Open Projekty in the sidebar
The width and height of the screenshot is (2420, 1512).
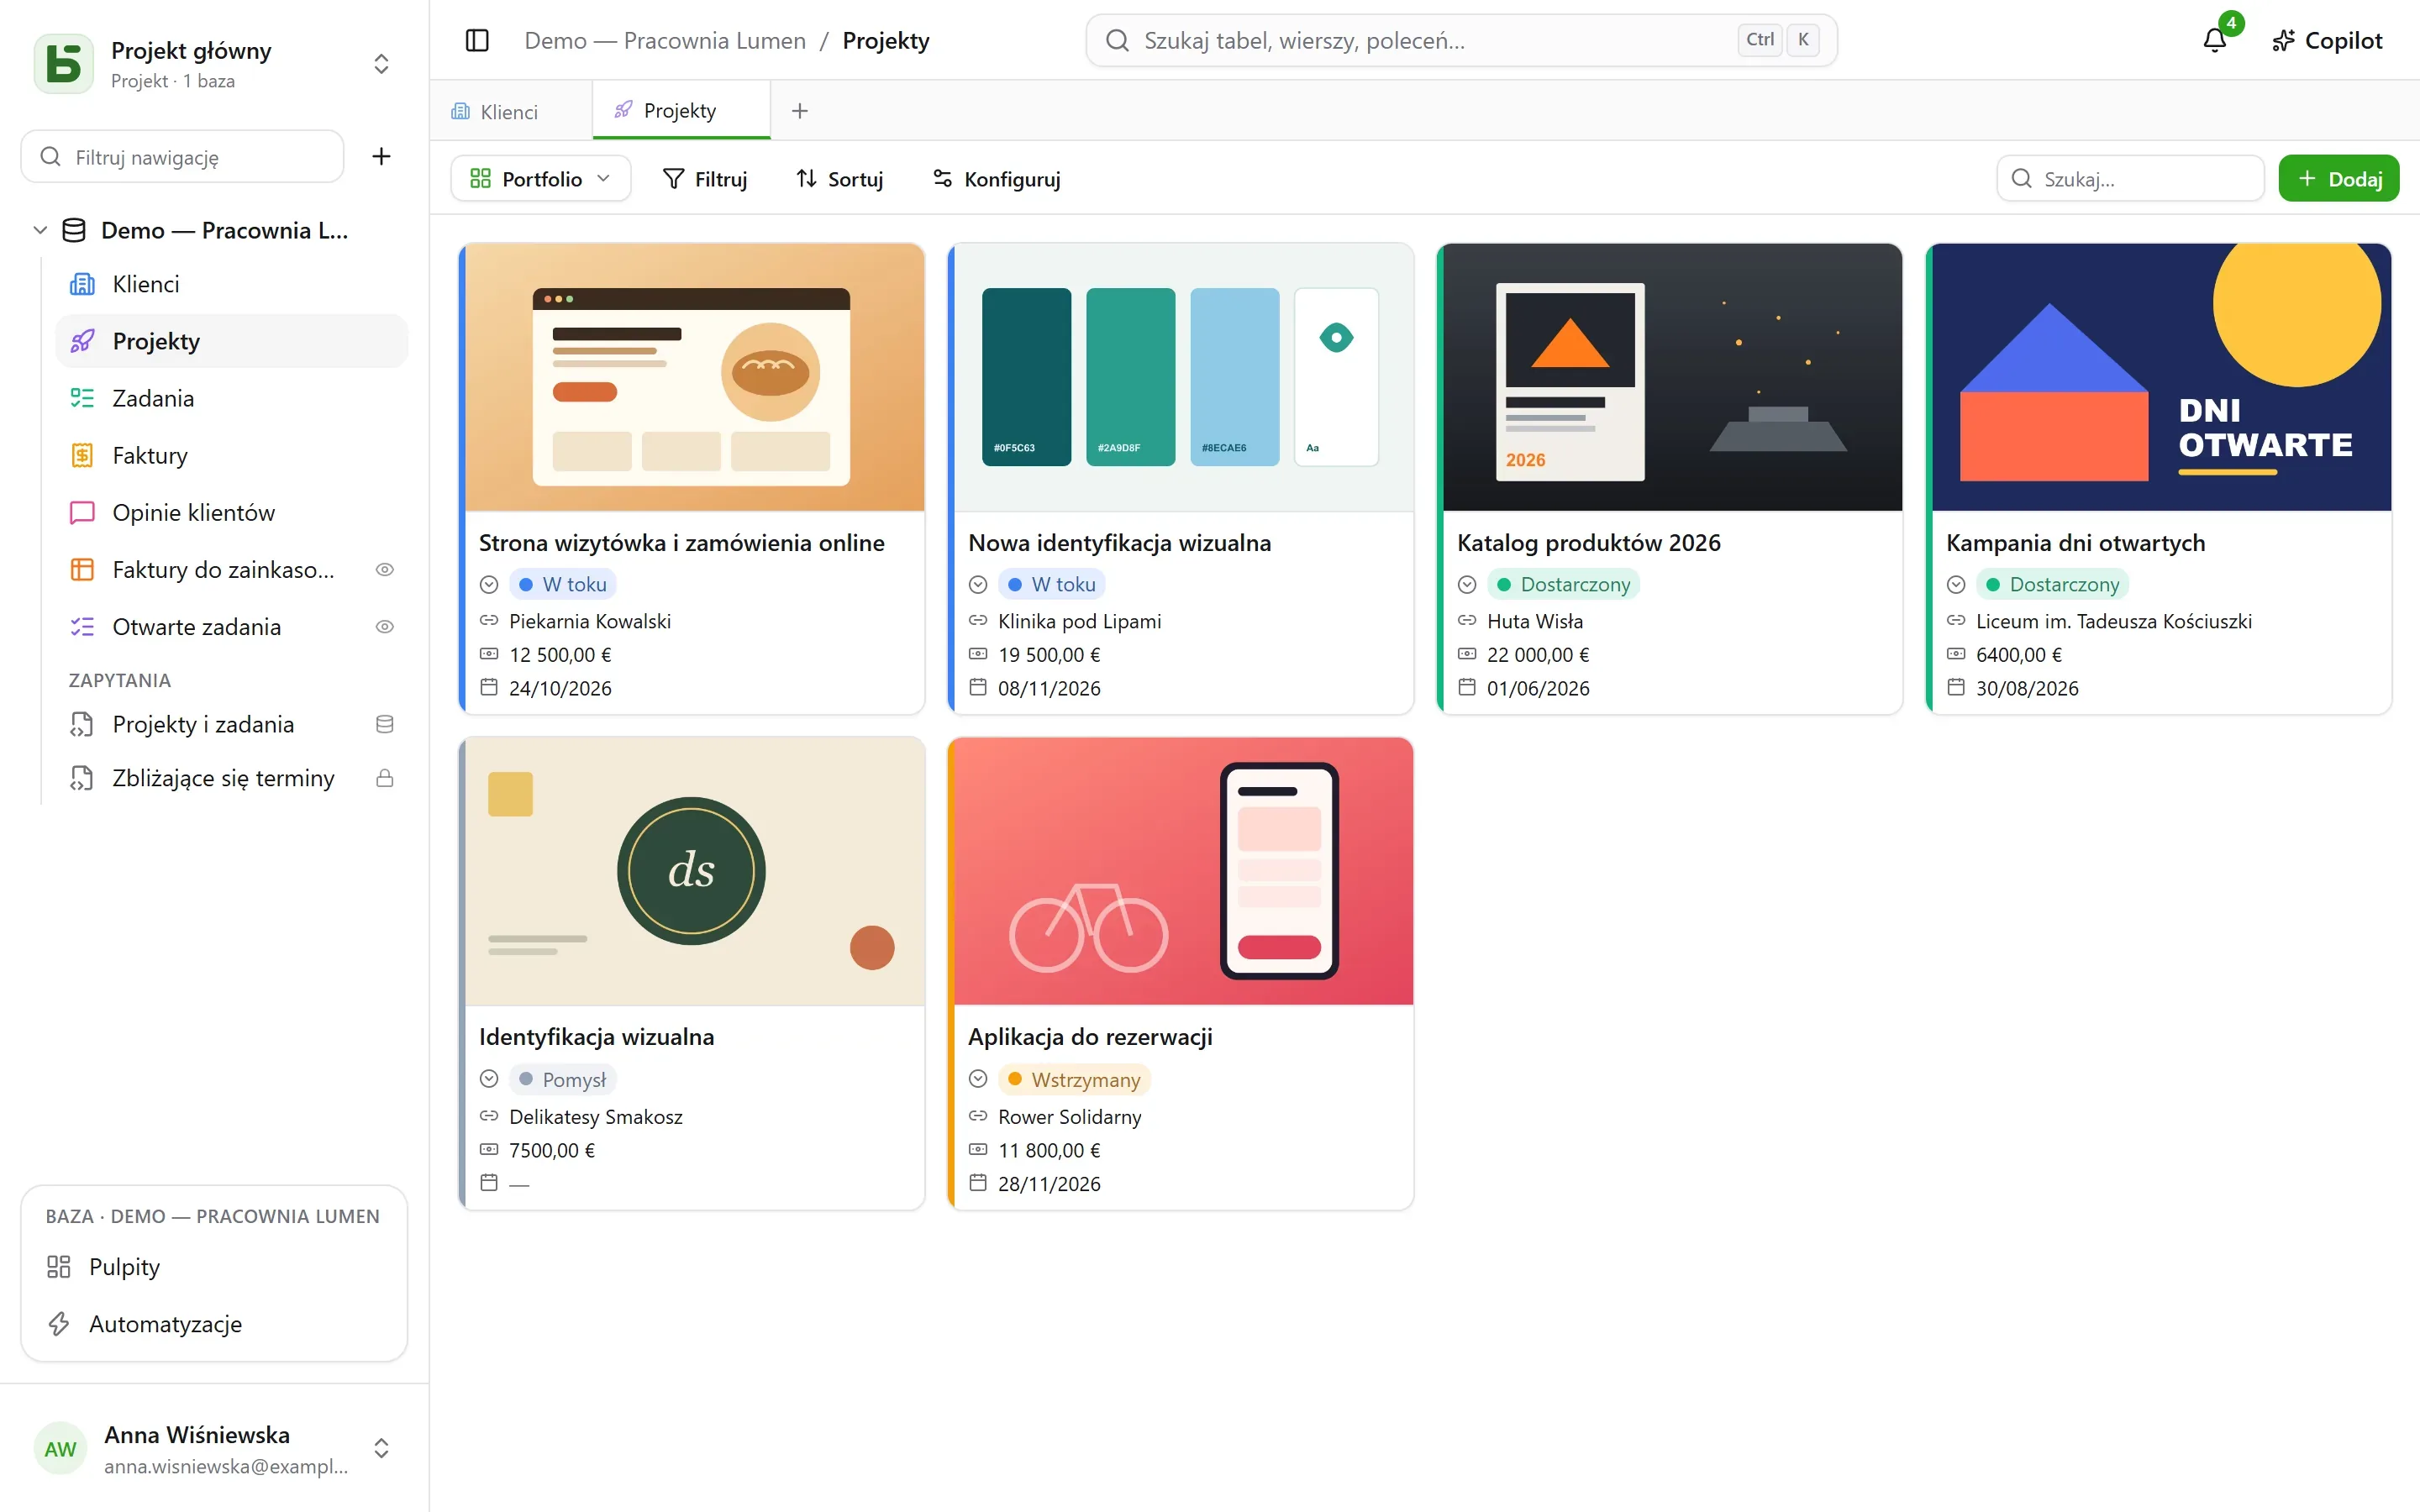(232, 341)
